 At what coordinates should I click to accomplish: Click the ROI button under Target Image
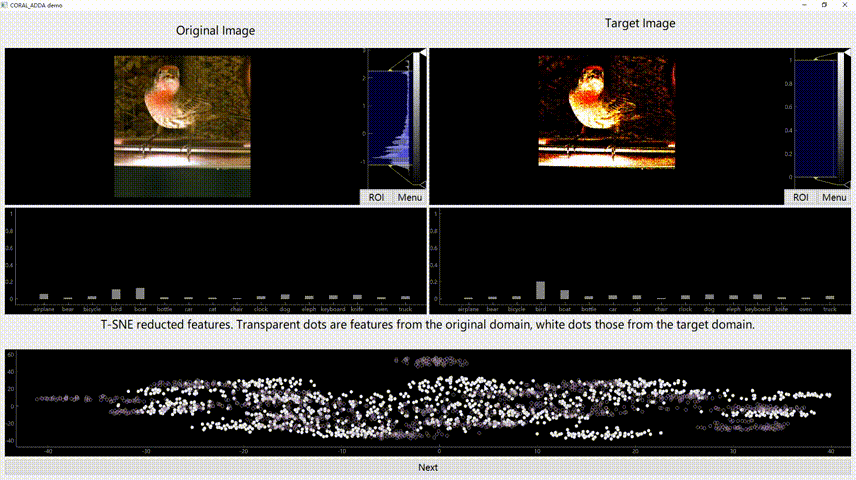coord(800,197)
